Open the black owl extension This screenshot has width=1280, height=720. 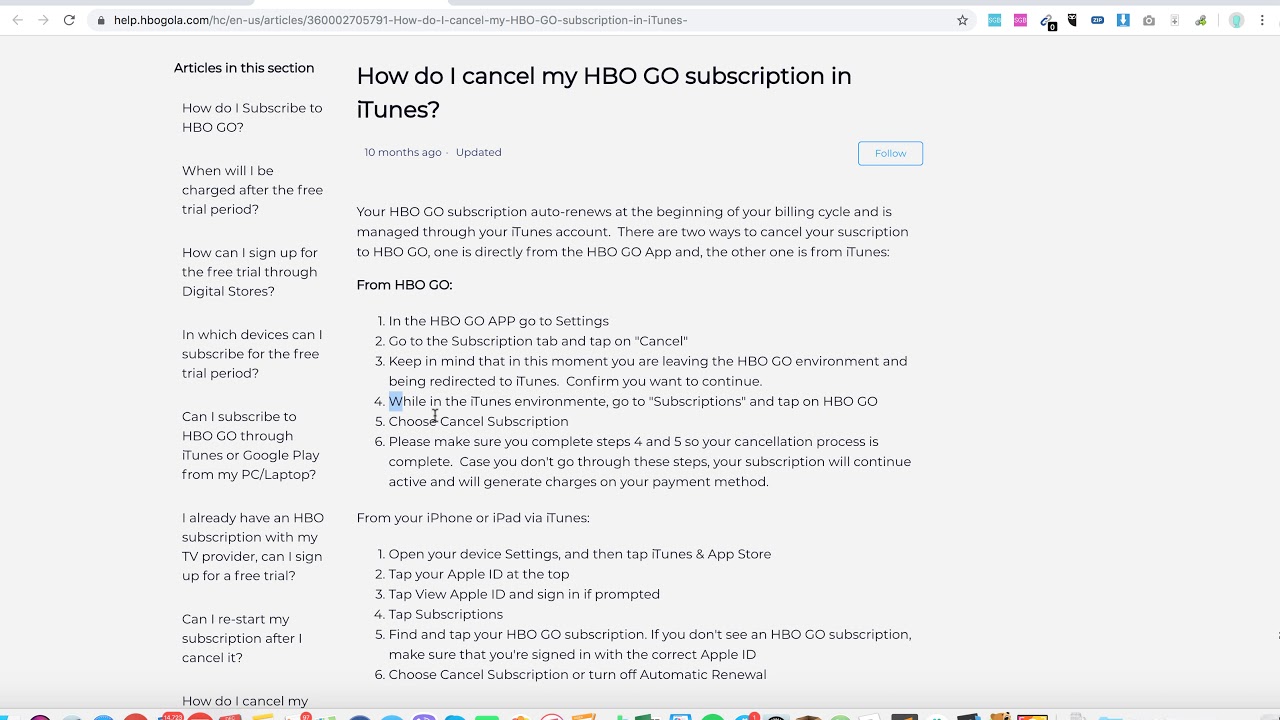pos(1072,20)
